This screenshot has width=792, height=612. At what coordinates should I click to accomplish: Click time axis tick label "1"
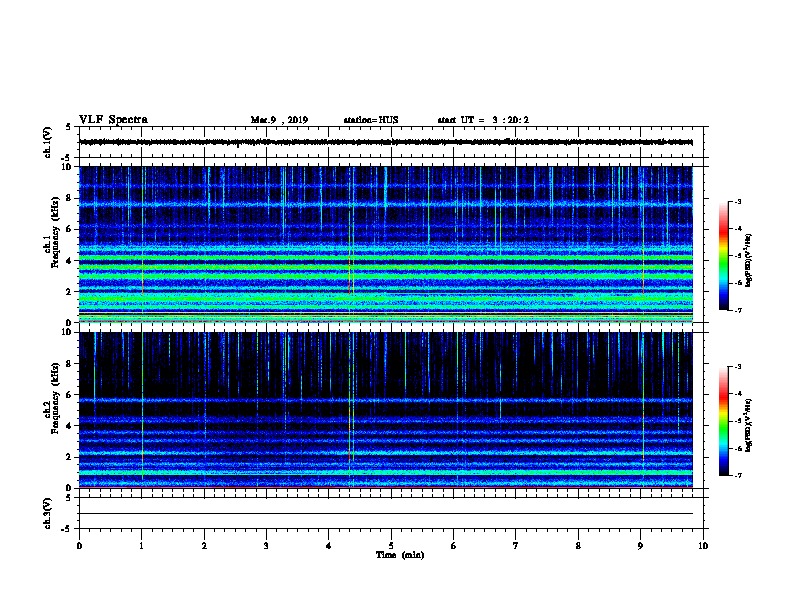click(142, 546)
